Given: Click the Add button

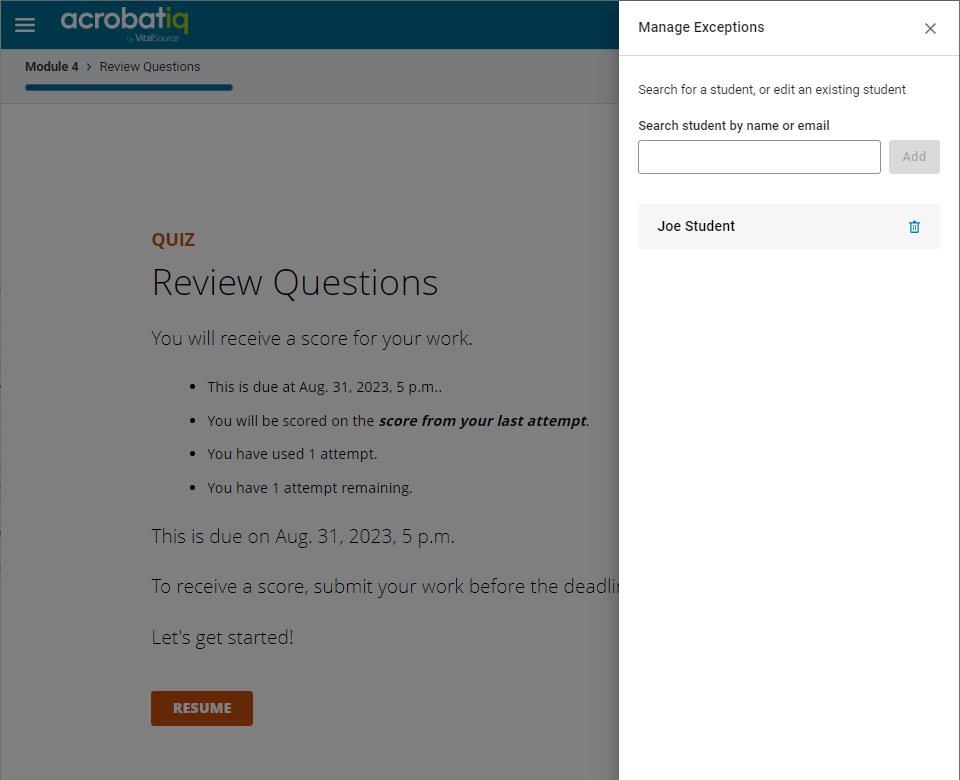Looking at the screenshot, I should click(914, 157).
